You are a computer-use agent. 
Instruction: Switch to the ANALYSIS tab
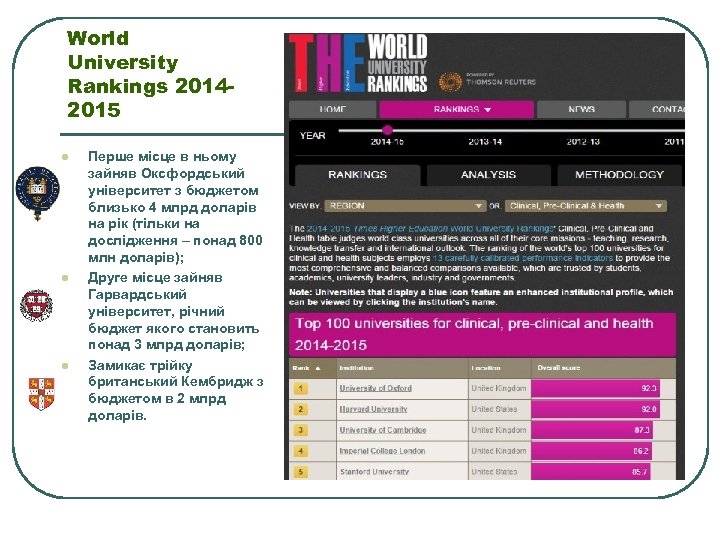coord(489,175)
